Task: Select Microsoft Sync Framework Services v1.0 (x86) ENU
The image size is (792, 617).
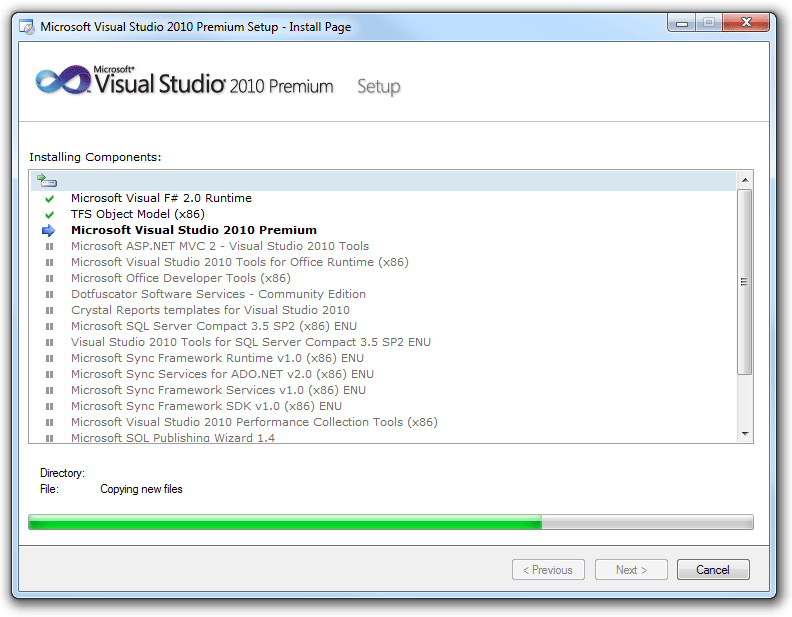Action: tap(218, 390)
